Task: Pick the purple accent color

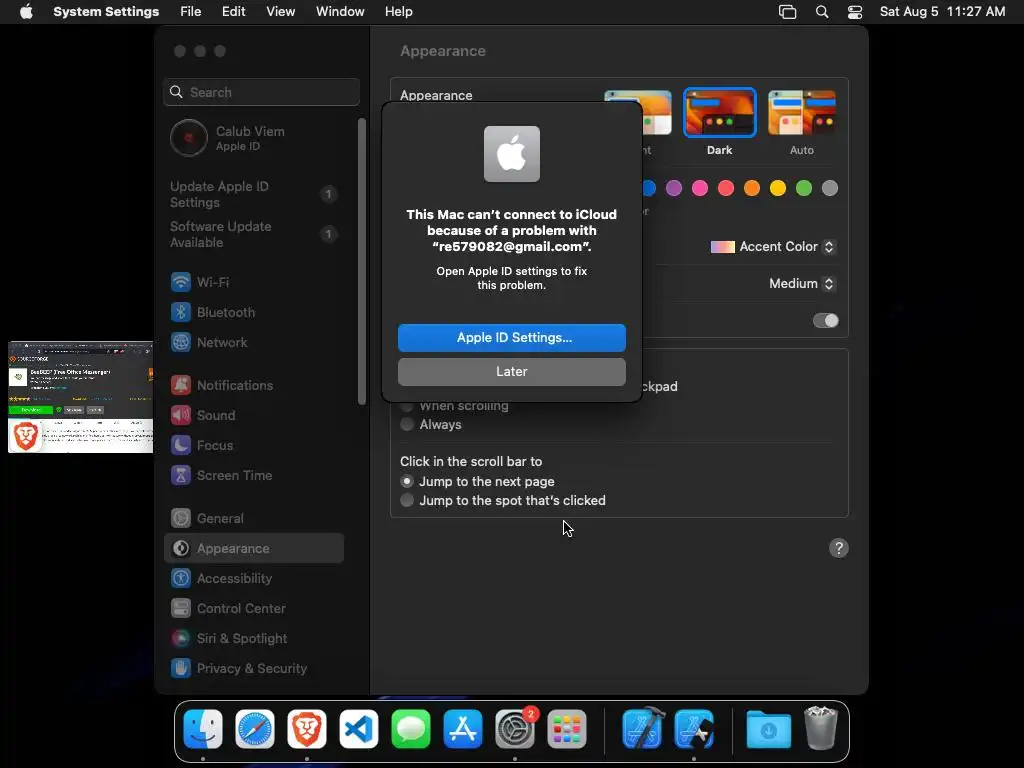Action: [674, 188]
